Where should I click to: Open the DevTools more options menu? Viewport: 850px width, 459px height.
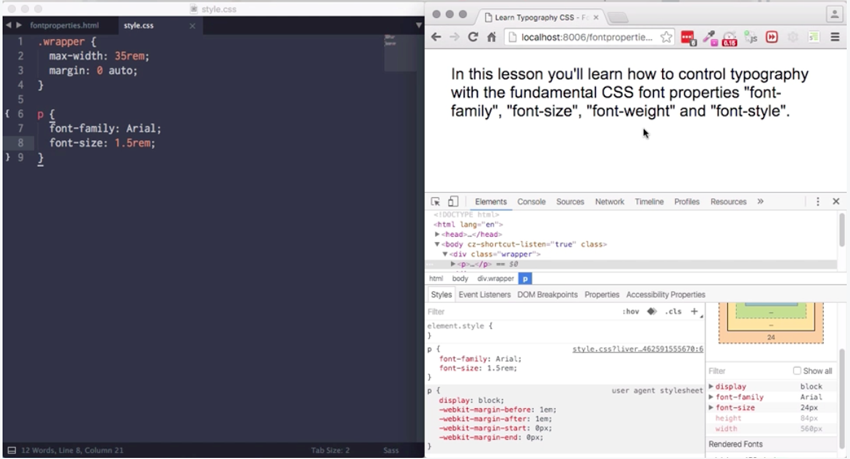pos(817,202)
